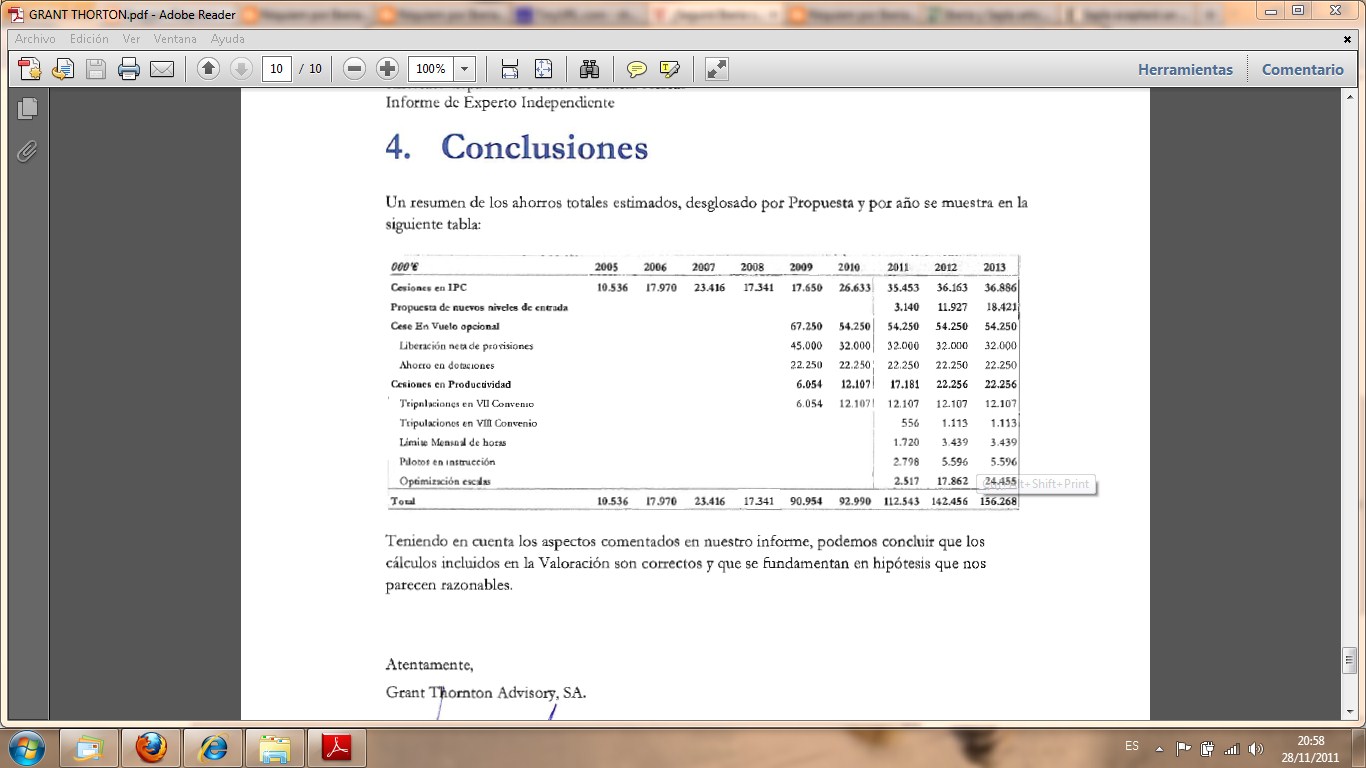Open the Windows Start menu
Viewport: 1366px width, 768px height.
[x=26, y=747]
